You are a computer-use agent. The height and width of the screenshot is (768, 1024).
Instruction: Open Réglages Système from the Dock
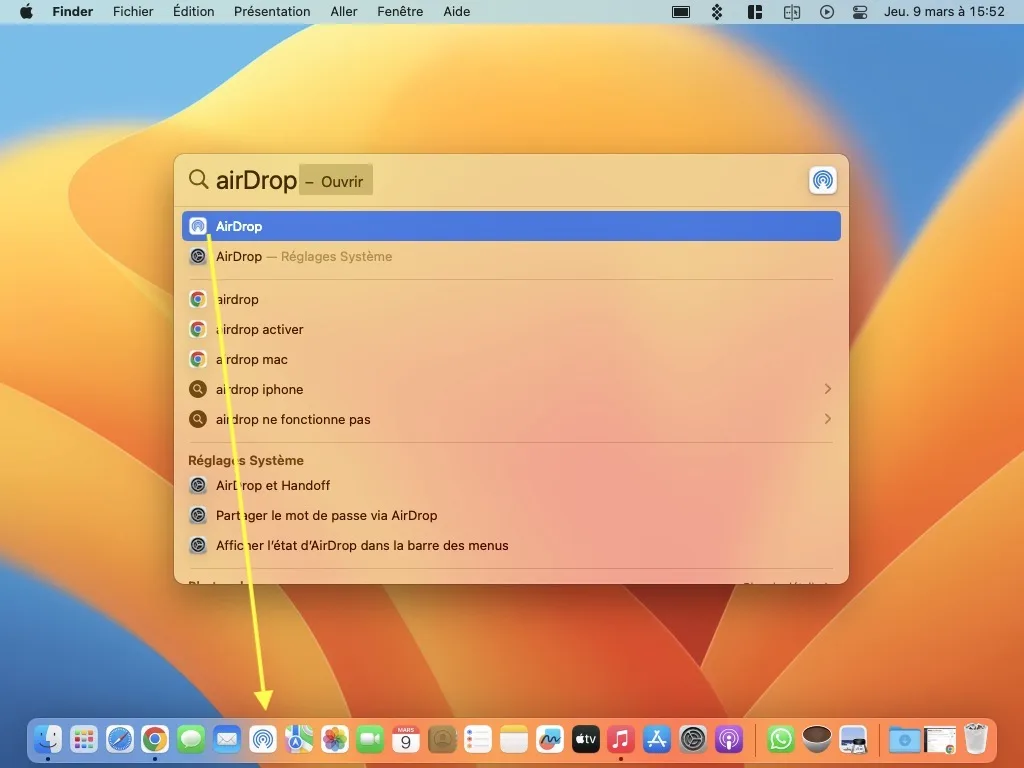[690, 738]
